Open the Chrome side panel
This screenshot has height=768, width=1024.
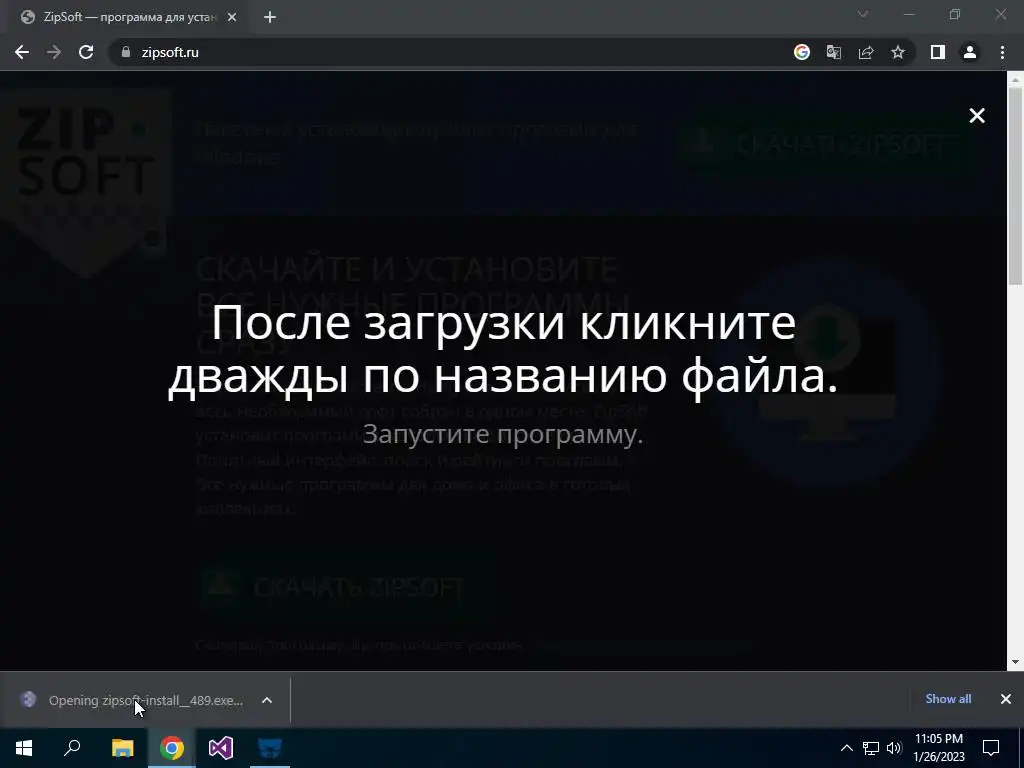coord(938,52)
